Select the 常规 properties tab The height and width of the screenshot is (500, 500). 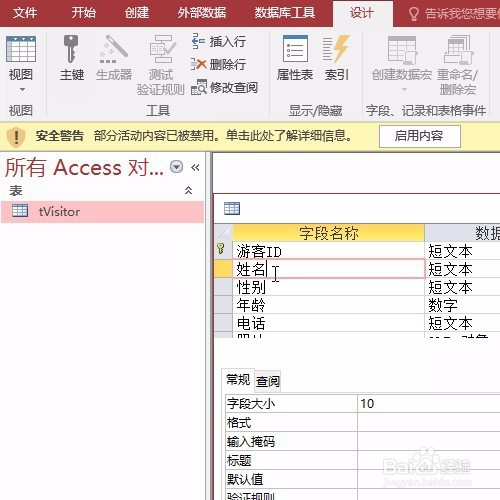coord(238,380)
